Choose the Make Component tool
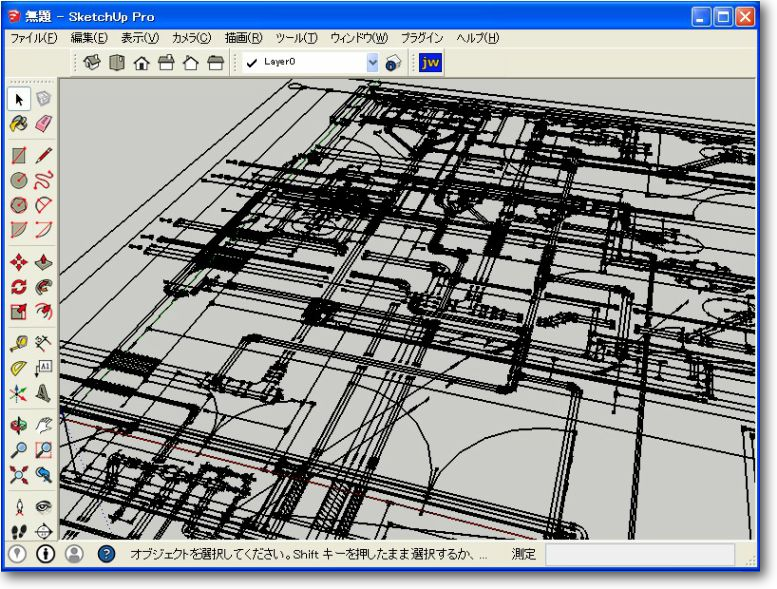Viewport: 777px width, 589px height. [x=44, y=99]
